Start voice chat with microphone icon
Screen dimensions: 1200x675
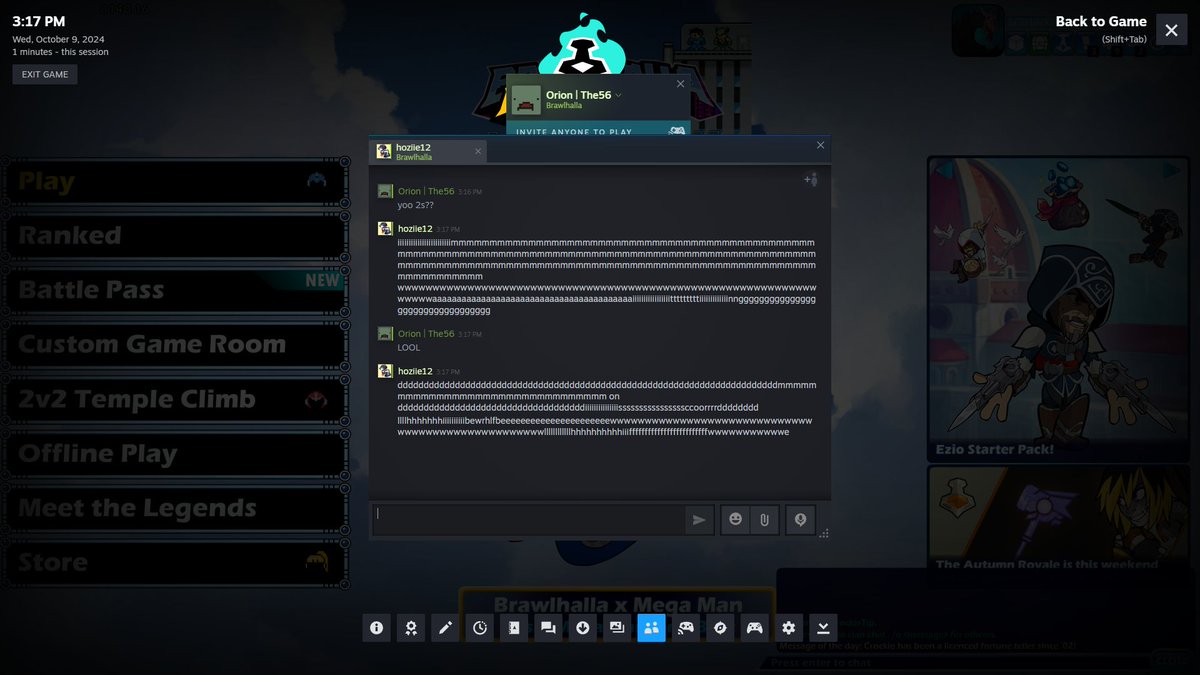(x=800, y=520)
